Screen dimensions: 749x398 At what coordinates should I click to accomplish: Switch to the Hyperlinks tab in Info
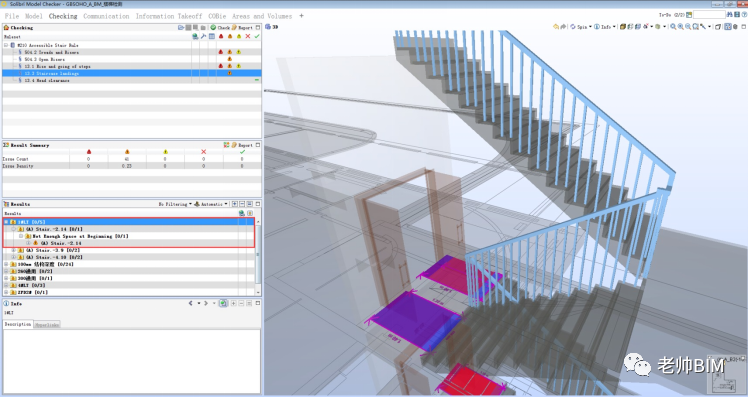[x=47, y=324]
